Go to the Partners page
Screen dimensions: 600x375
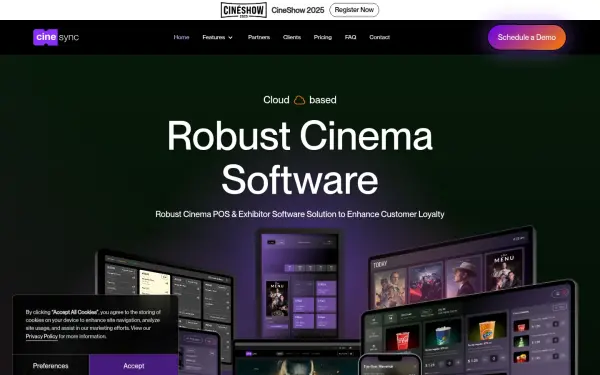click(259, 37)
